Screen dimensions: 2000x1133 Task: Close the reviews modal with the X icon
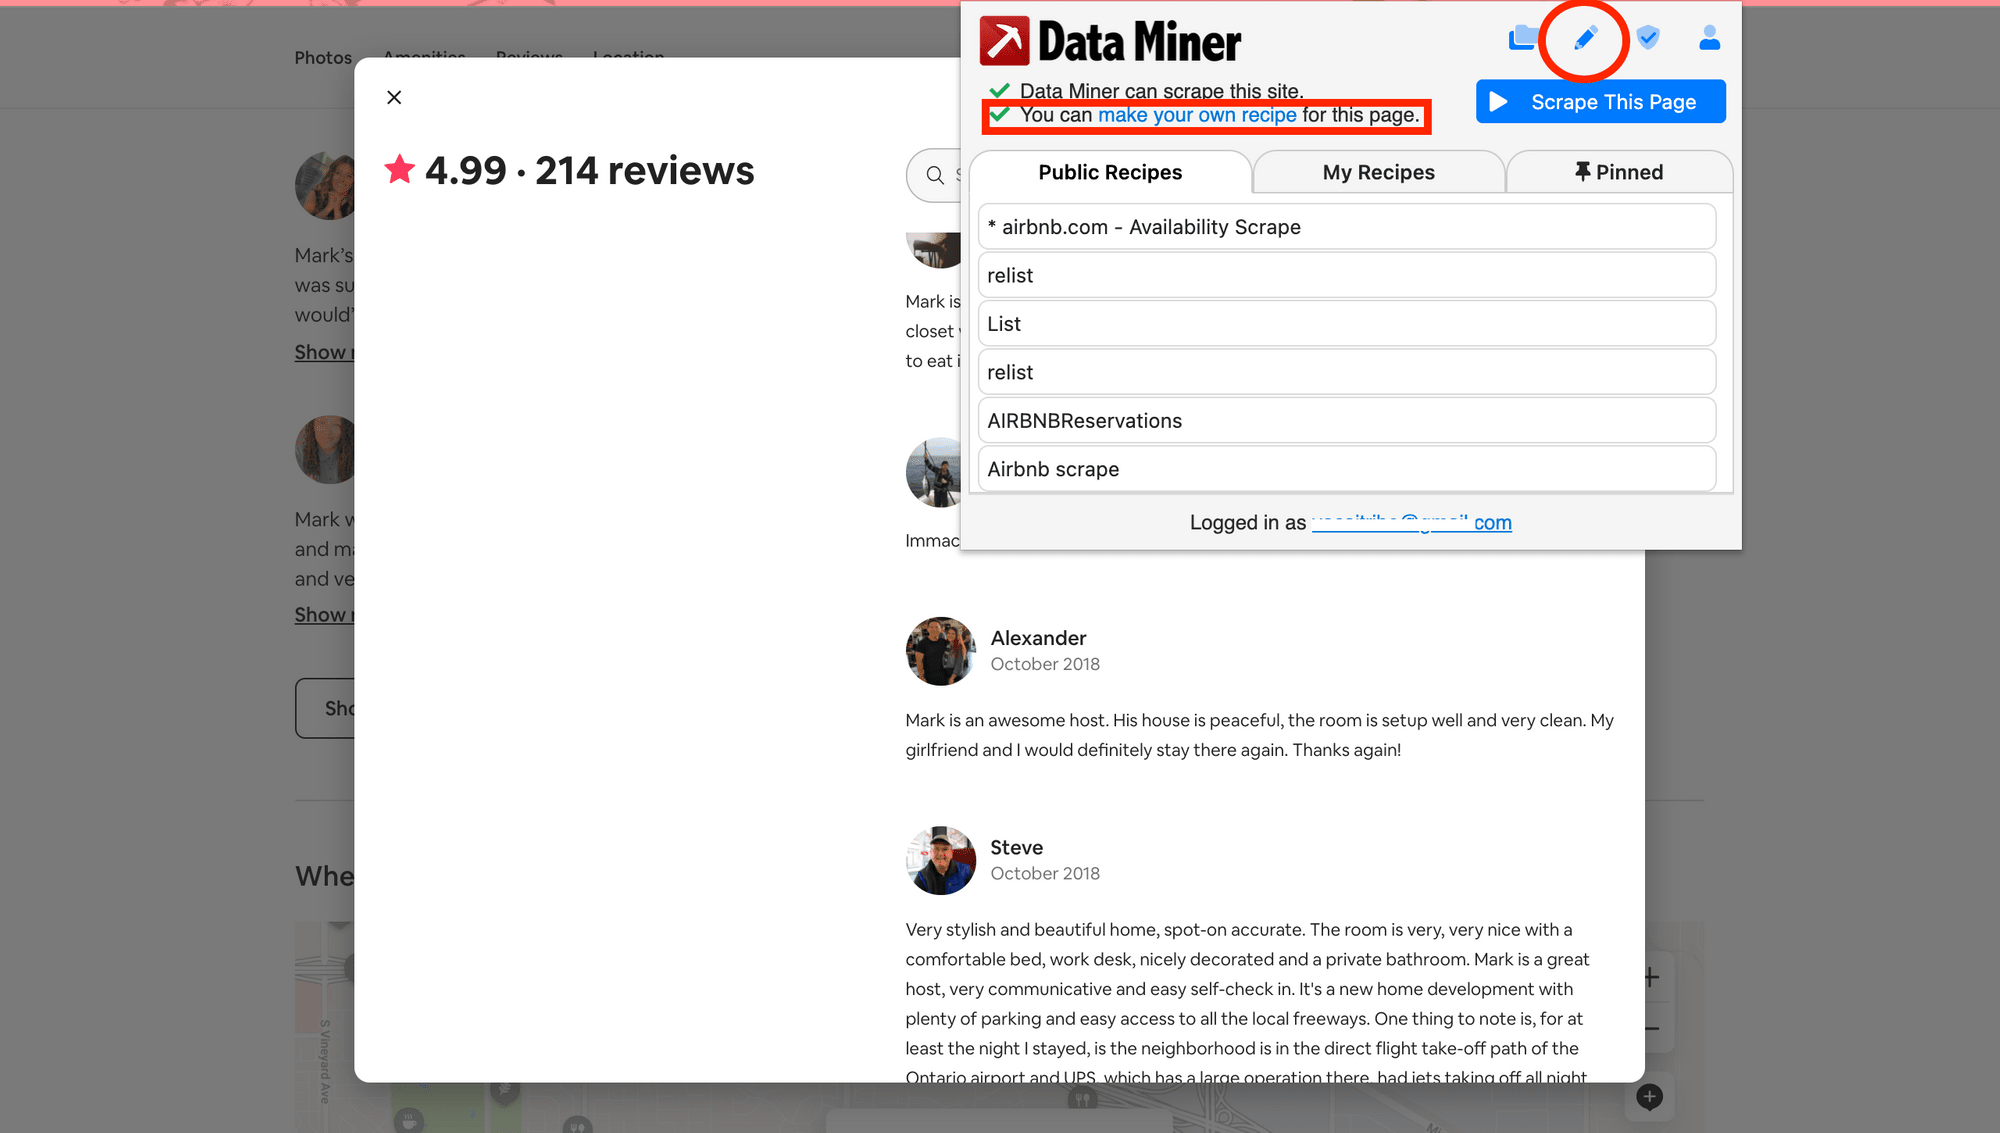click(394, 97)
